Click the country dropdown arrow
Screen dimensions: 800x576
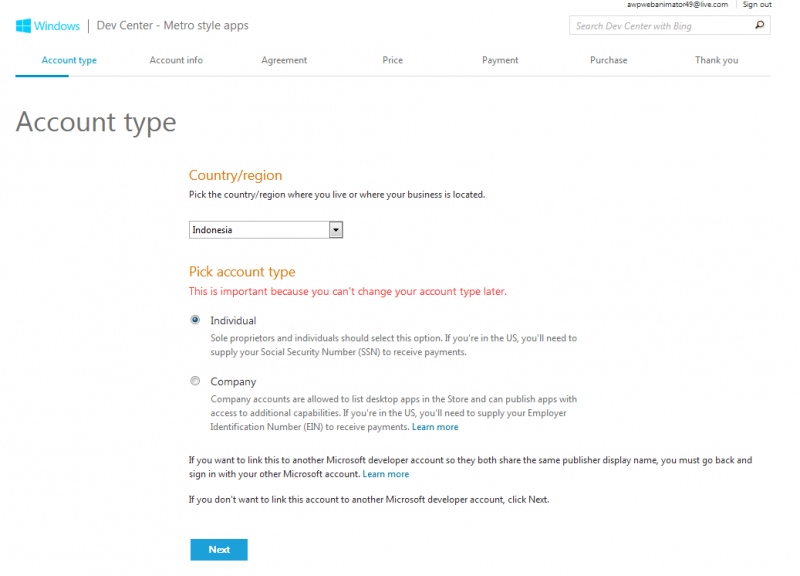336,229
